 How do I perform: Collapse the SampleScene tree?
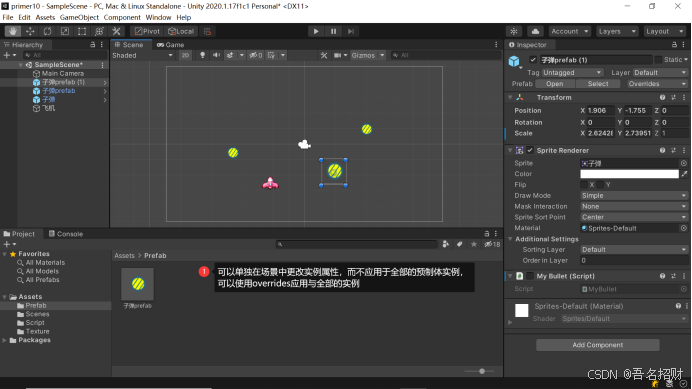(x=20, y=65)
